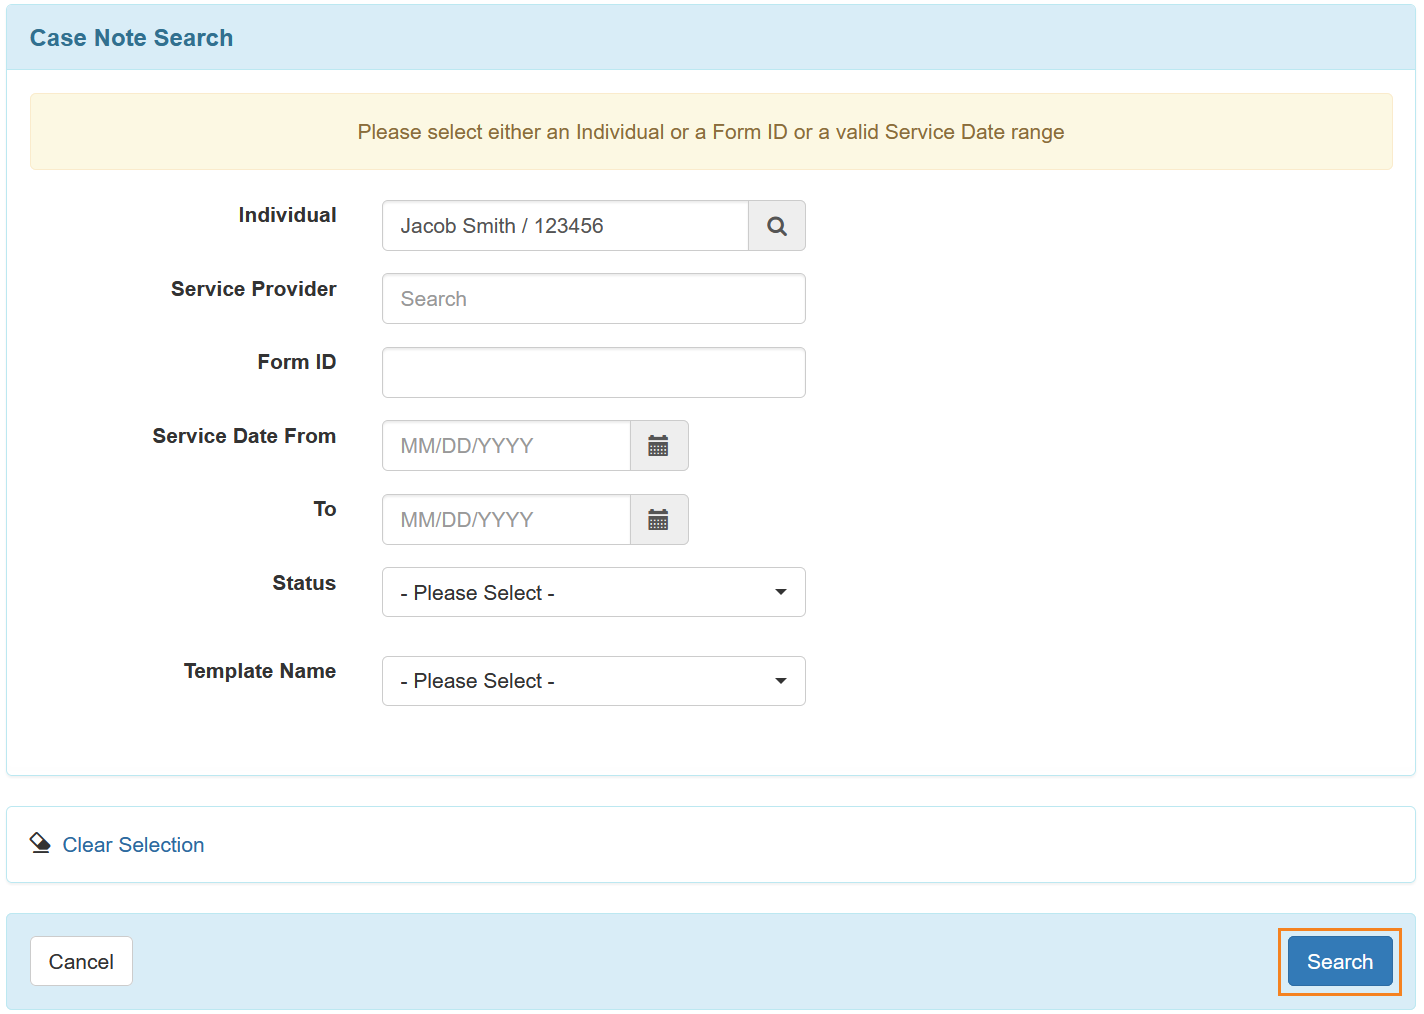
Task: Click the Service Provider search box
Action: (x=593, y=298)
